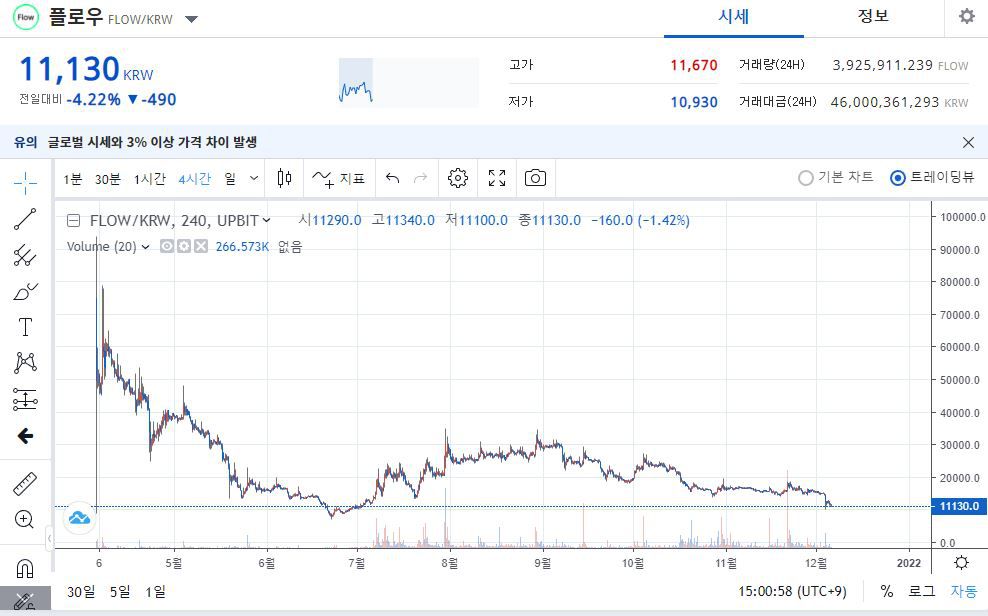Viewport: 988px width, 616px height.
Task: Select the brush drawing tool
Action: [25, 292]
